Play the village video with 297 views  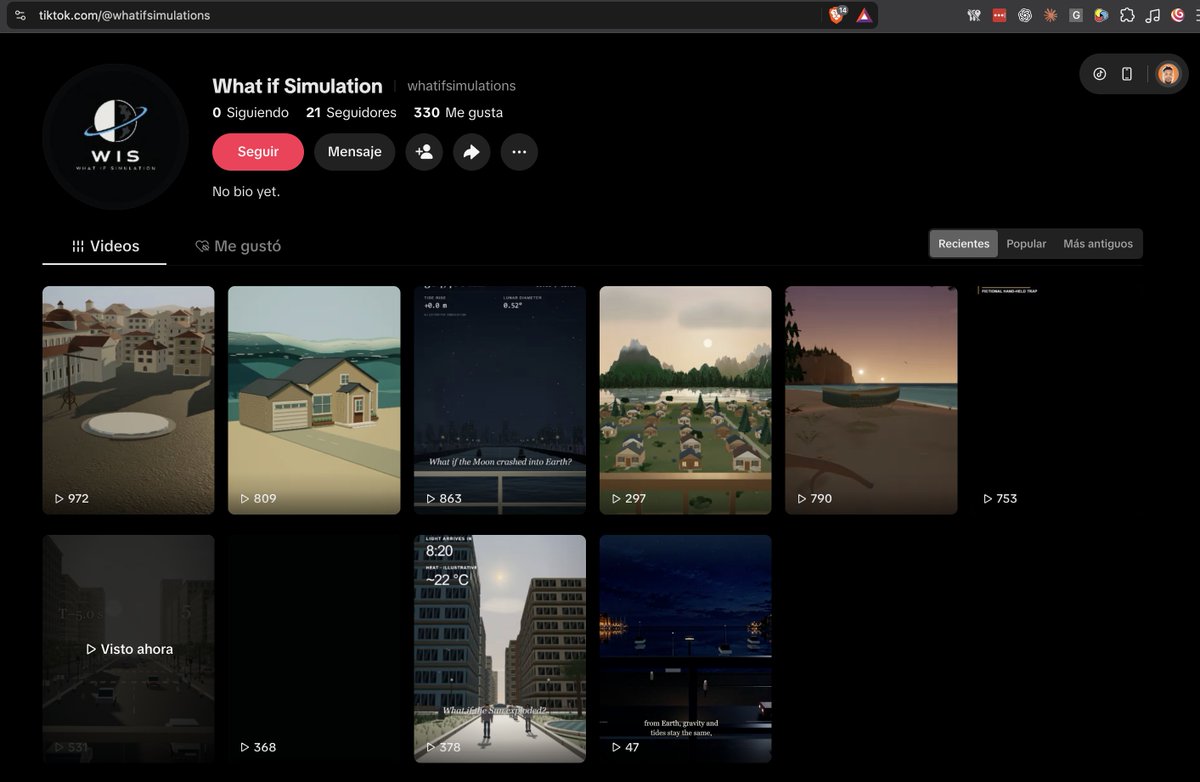[x=686, y=400]
